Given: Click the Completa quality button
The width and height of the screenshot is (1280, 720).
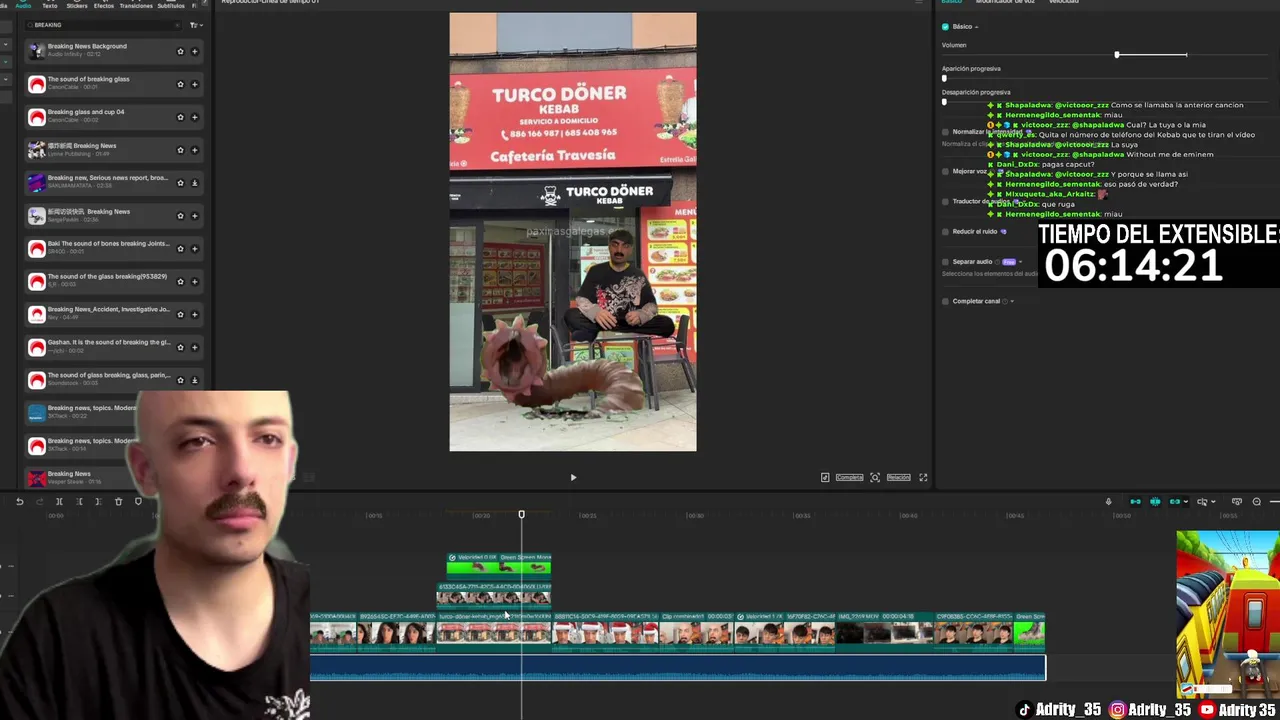Looking at the screenshot, I should coord(849,477).
